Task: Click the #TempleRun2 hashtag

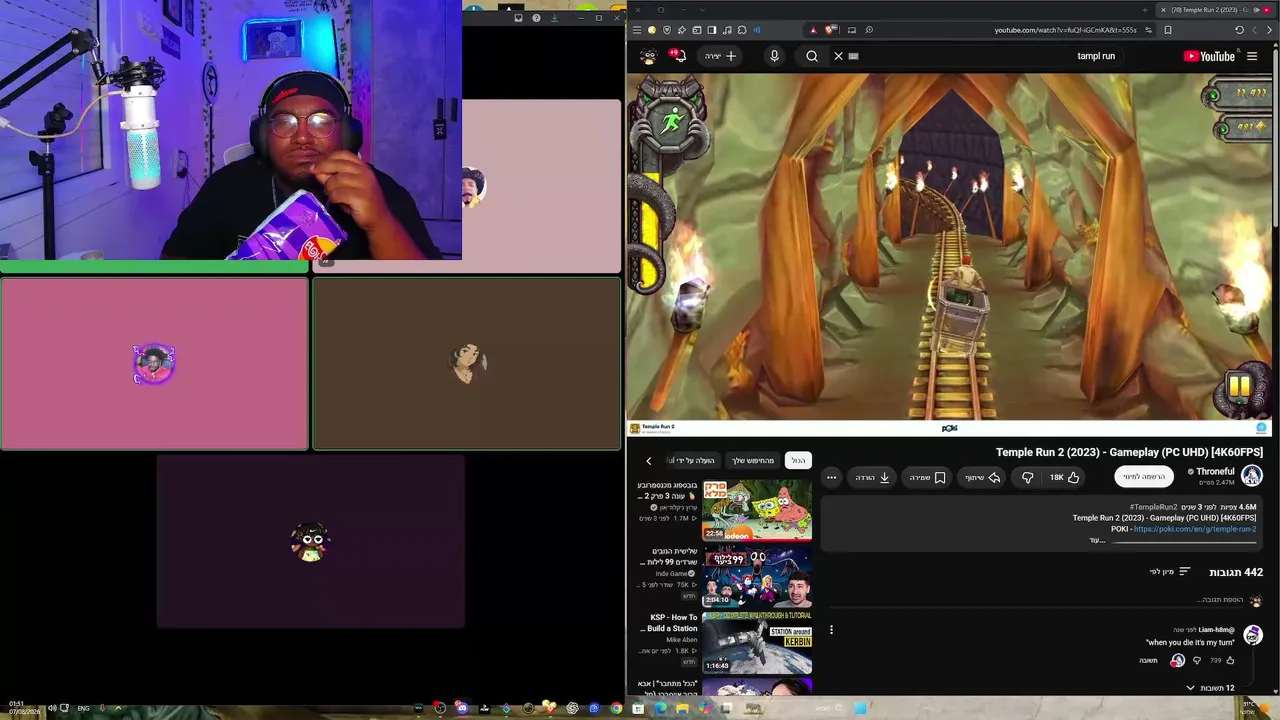Action: 1153,507
